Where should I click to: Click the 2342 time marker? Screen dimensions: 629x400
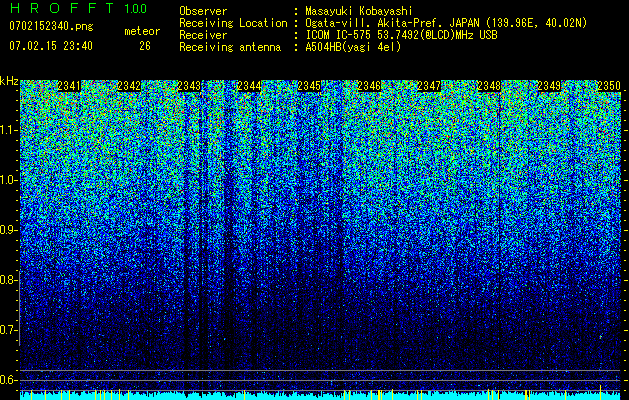coord(129,86)
